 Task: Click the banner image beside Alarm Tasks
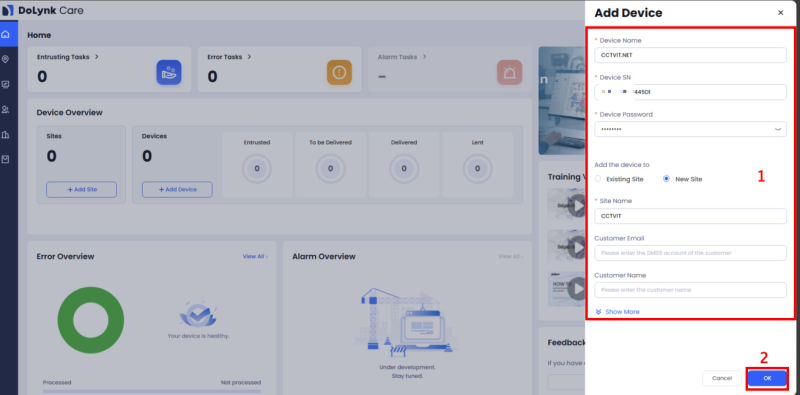tap(562, 101)
